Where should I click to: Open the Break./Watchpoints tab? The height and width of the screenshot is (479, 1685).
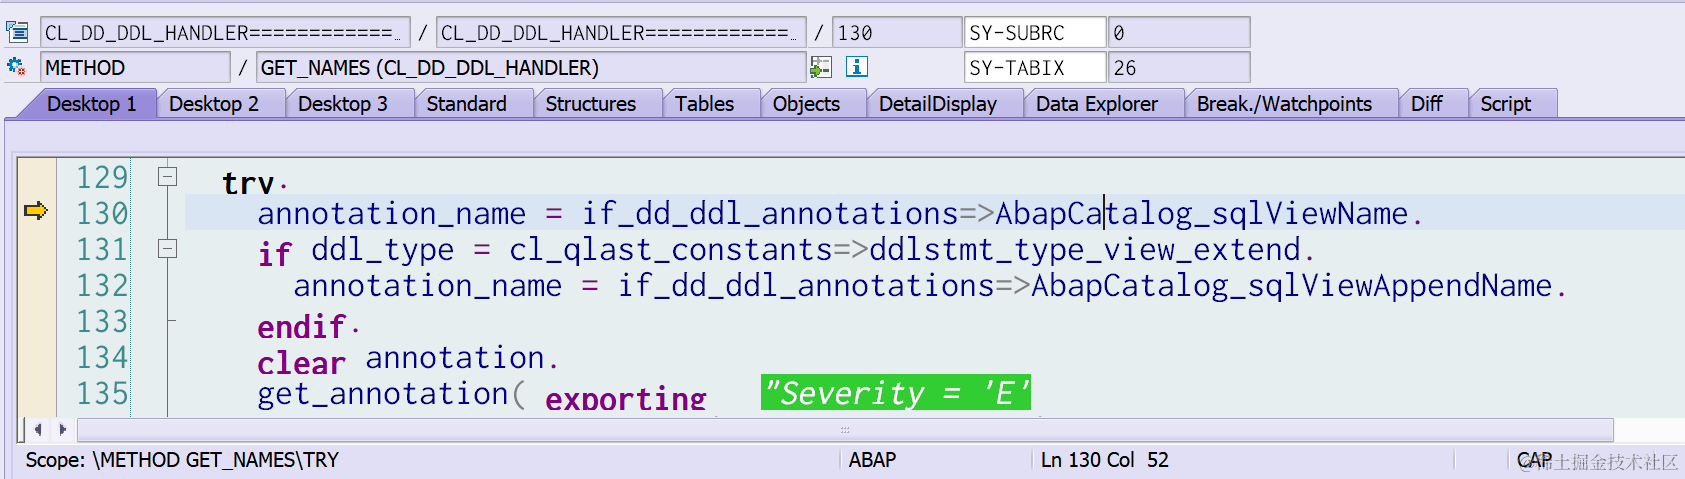tap(1284, 104)
